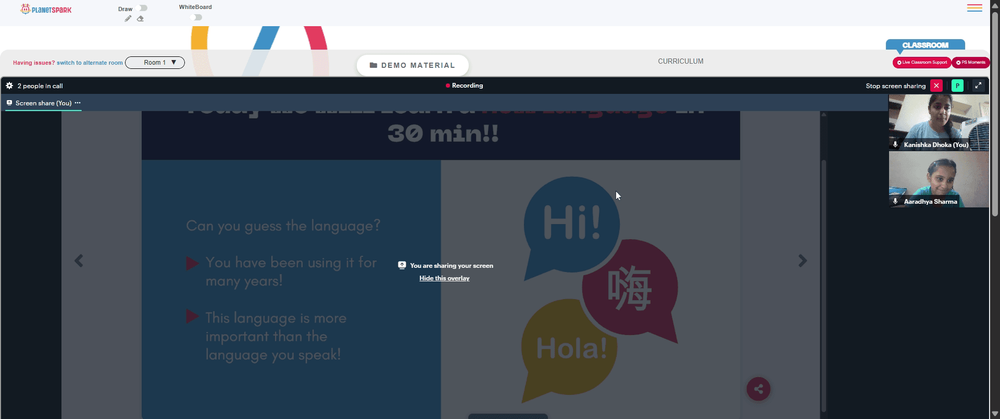Click 'Can you guess the language?' text
The image size is (1000, 419).
coord(283,226)
